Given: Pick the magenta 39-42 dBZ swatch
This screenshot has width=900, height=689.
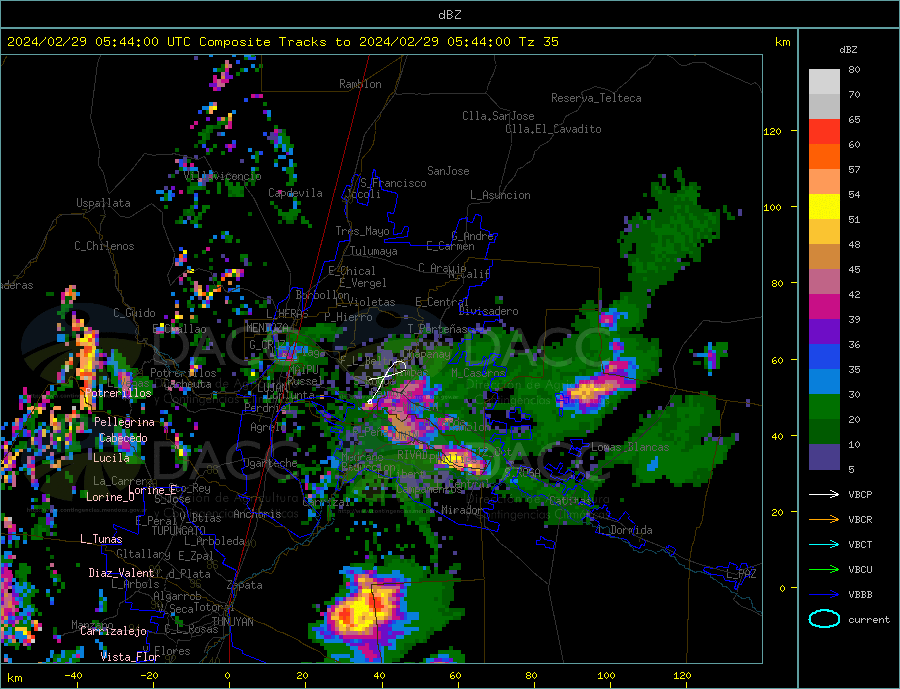Looking at the screenshot, I should tap(824, 307).
